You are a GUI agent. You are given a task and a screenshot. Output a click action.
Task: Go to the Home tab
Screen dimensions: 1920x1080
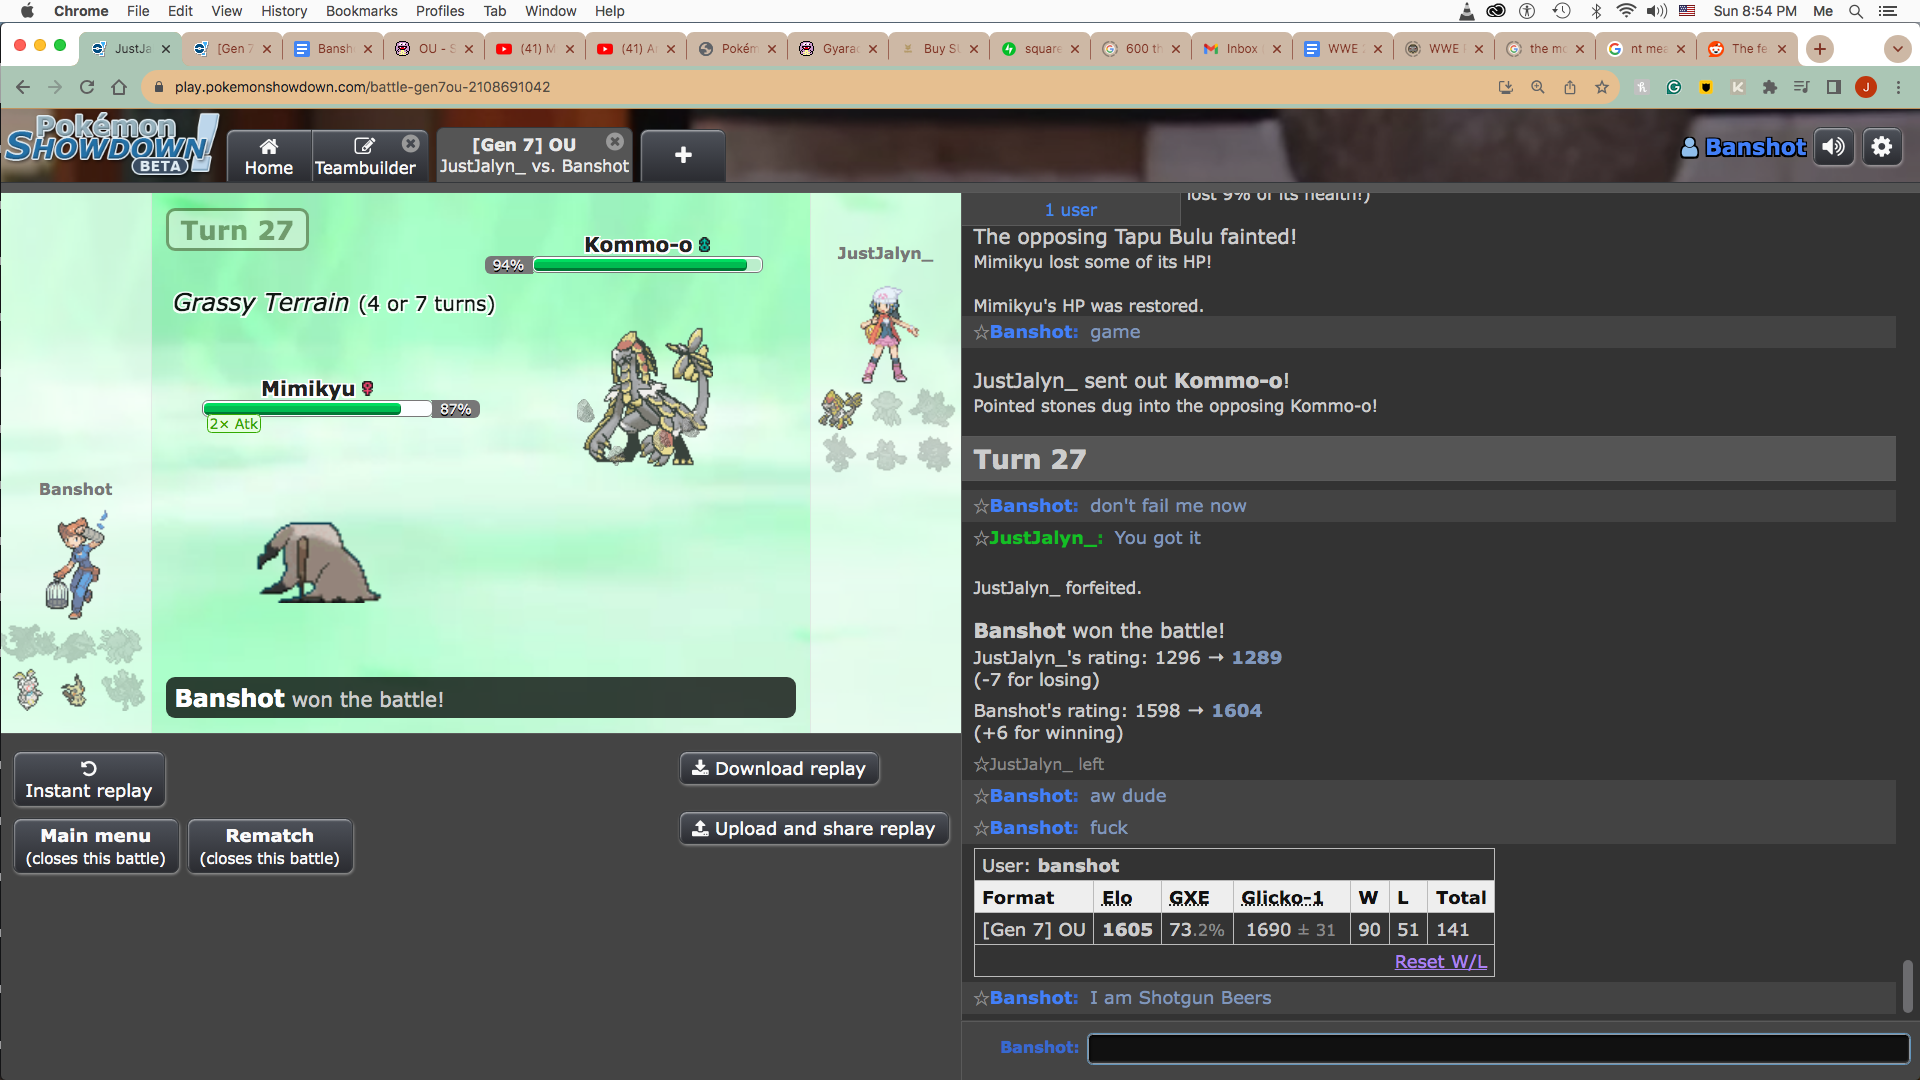[269, 156]
